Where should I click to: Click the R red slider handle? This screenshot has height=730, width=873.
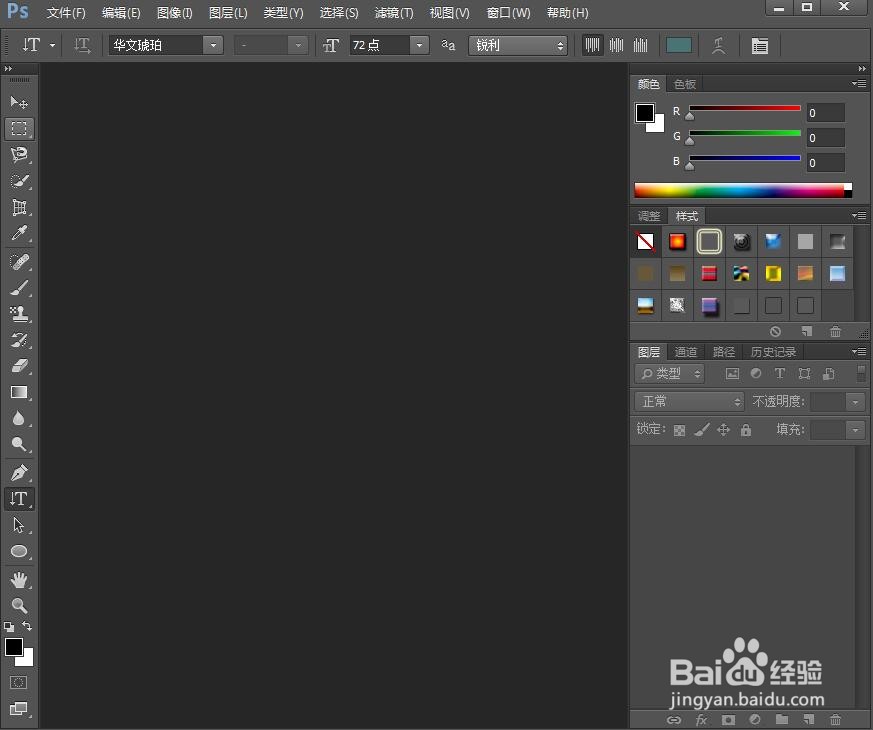pyautogui.click(x=690, y=116)
